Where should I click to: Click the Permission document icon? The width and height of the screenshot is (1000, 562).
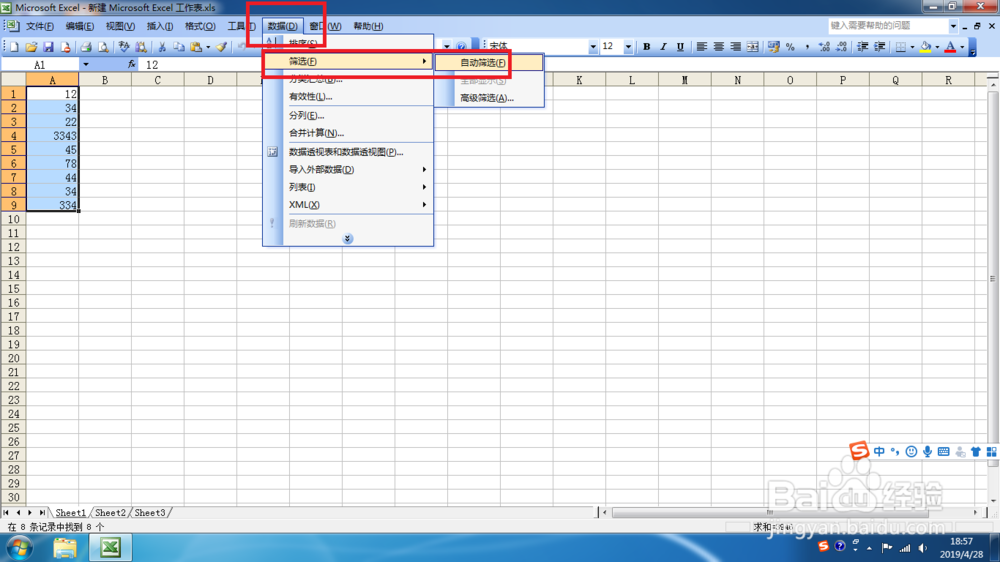click(65, 47)
